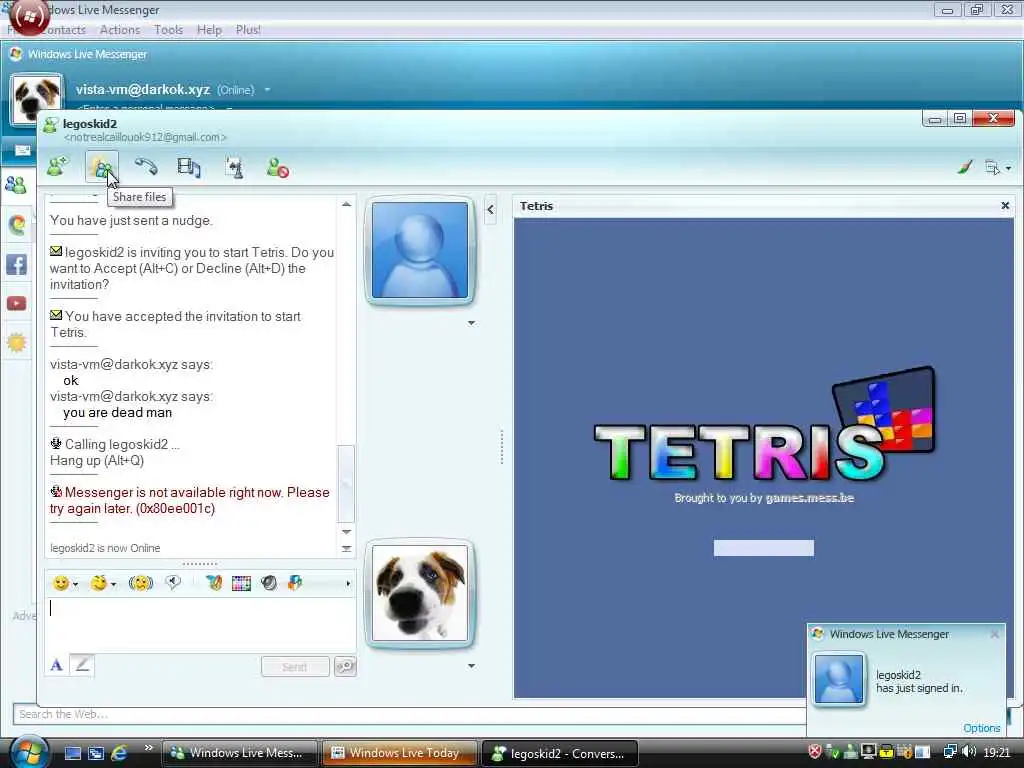The height and width of the screenshot is (768, 1024).
Task: Click the Search the Web field
Action: pyautogui.click(x=408, y=714)
